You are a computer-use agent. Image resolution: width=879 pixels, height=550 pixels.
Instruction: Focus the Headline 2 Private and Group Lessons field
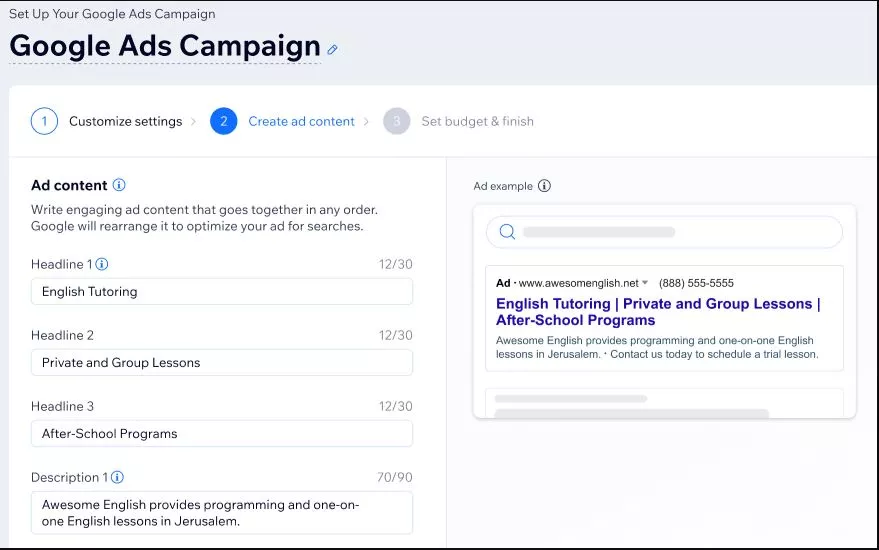[x=222, y=363]
